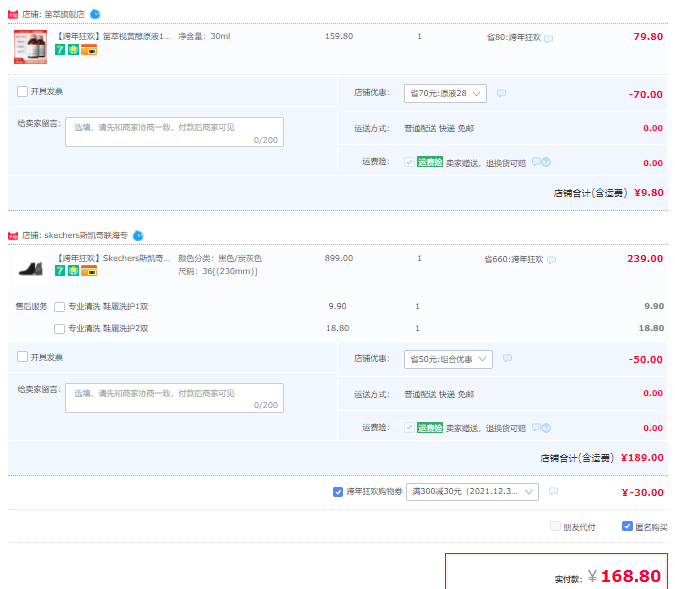Enable 朋友代付 option
The height and width of the screenshot is (589, 675).
point(555,526)
